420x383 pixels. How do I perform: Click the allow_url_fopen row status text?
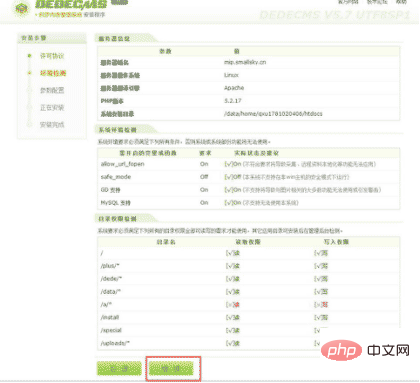pos(300,164)
